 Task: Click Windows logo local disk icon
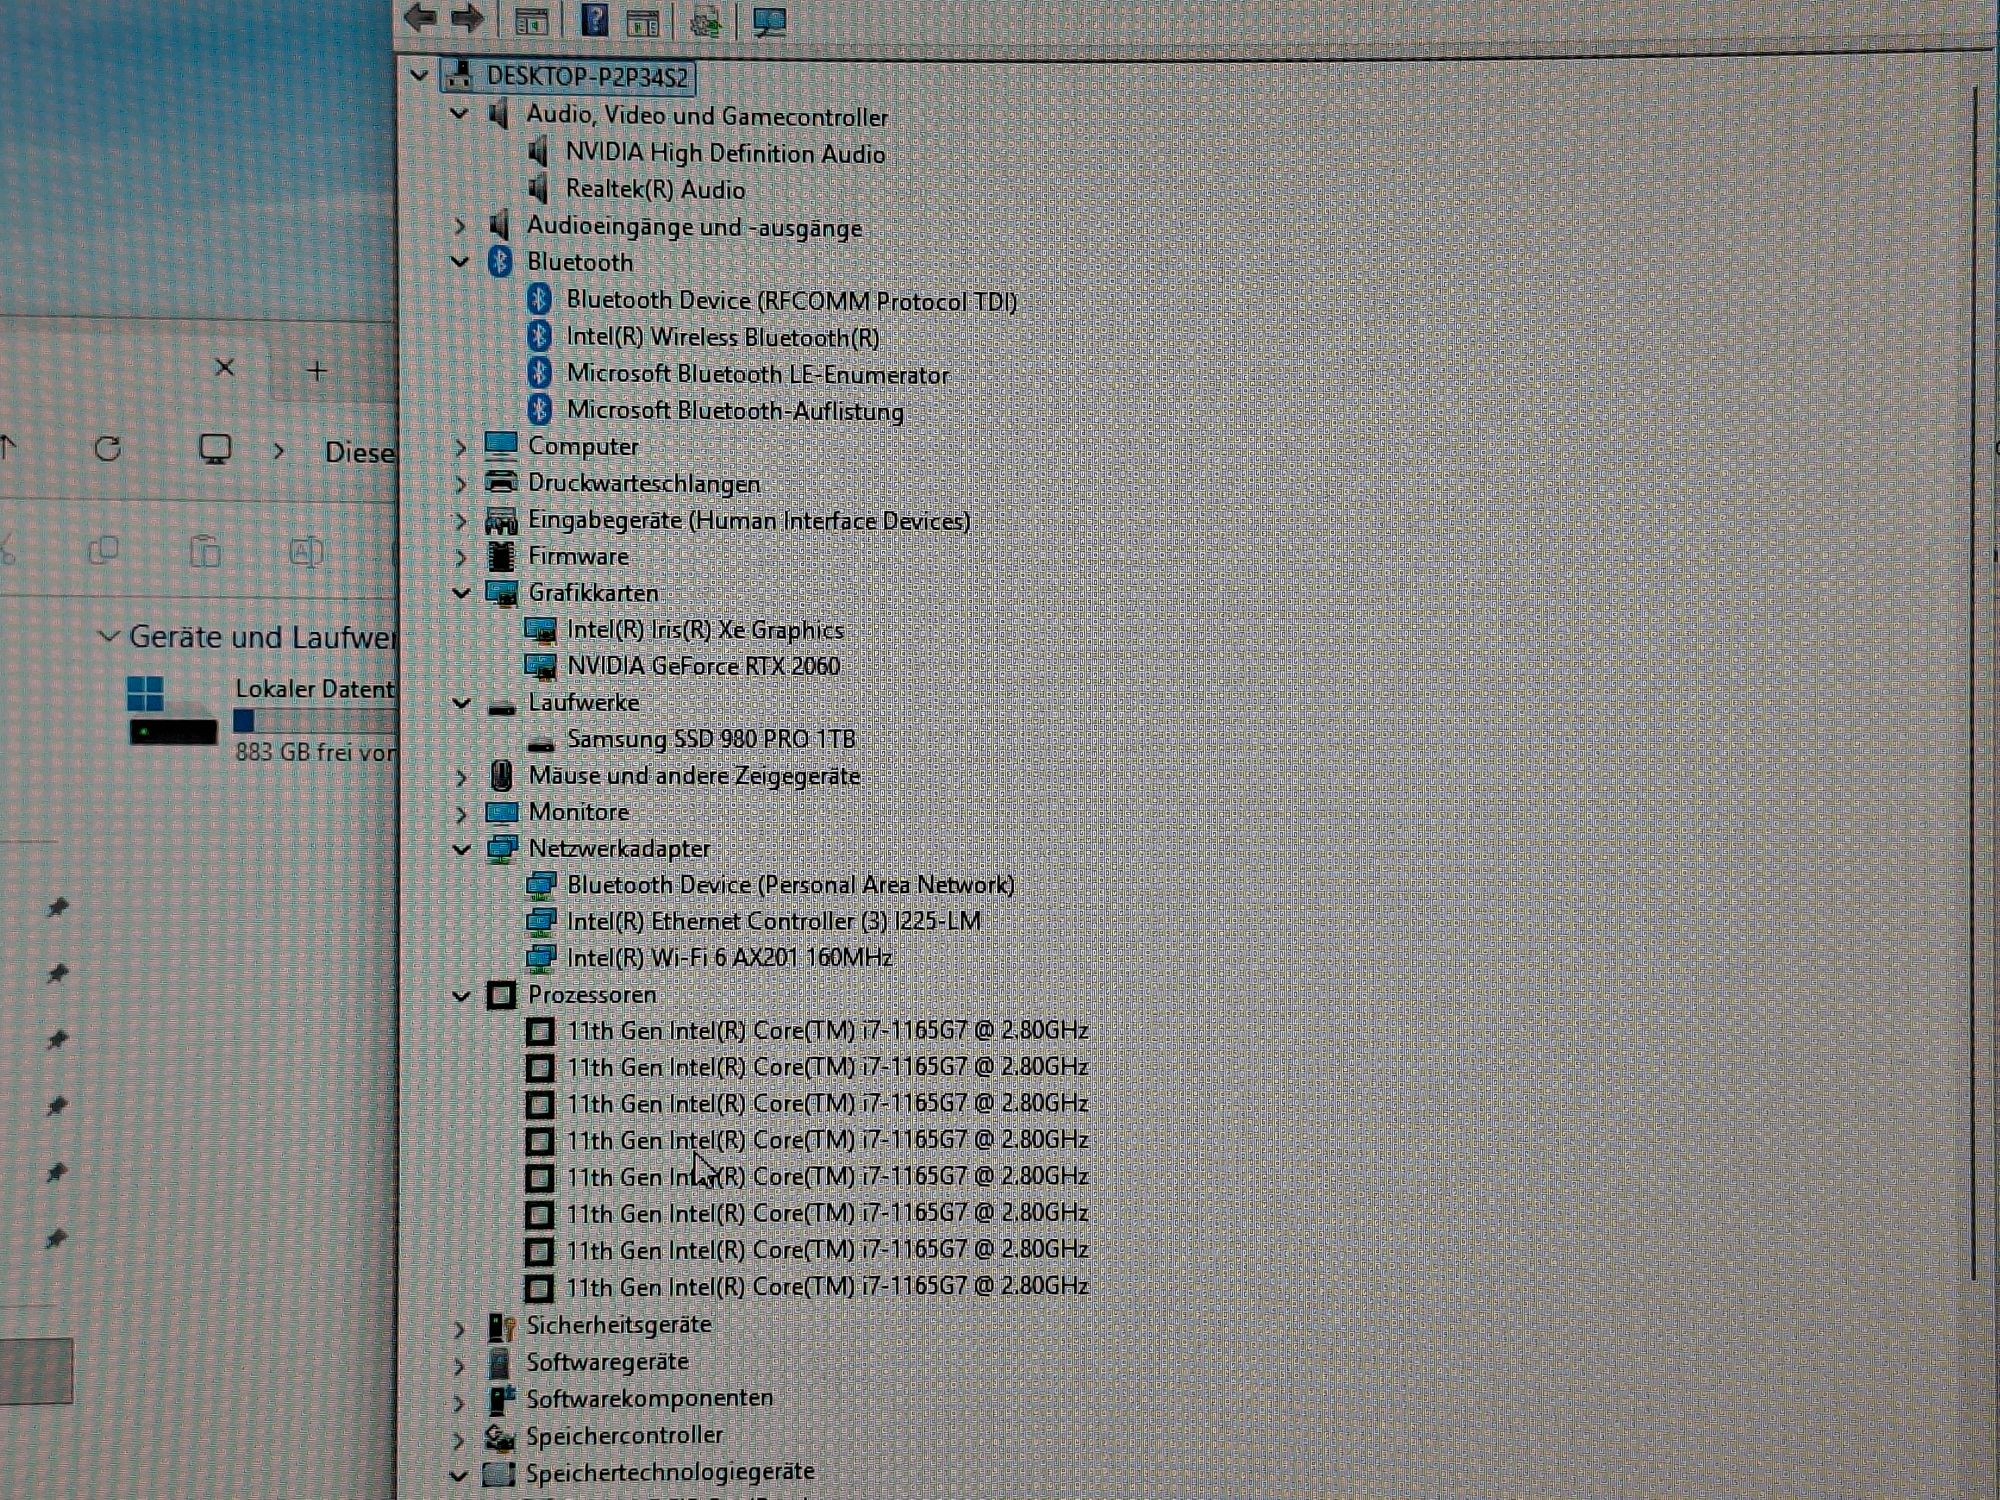click(146, 693)
